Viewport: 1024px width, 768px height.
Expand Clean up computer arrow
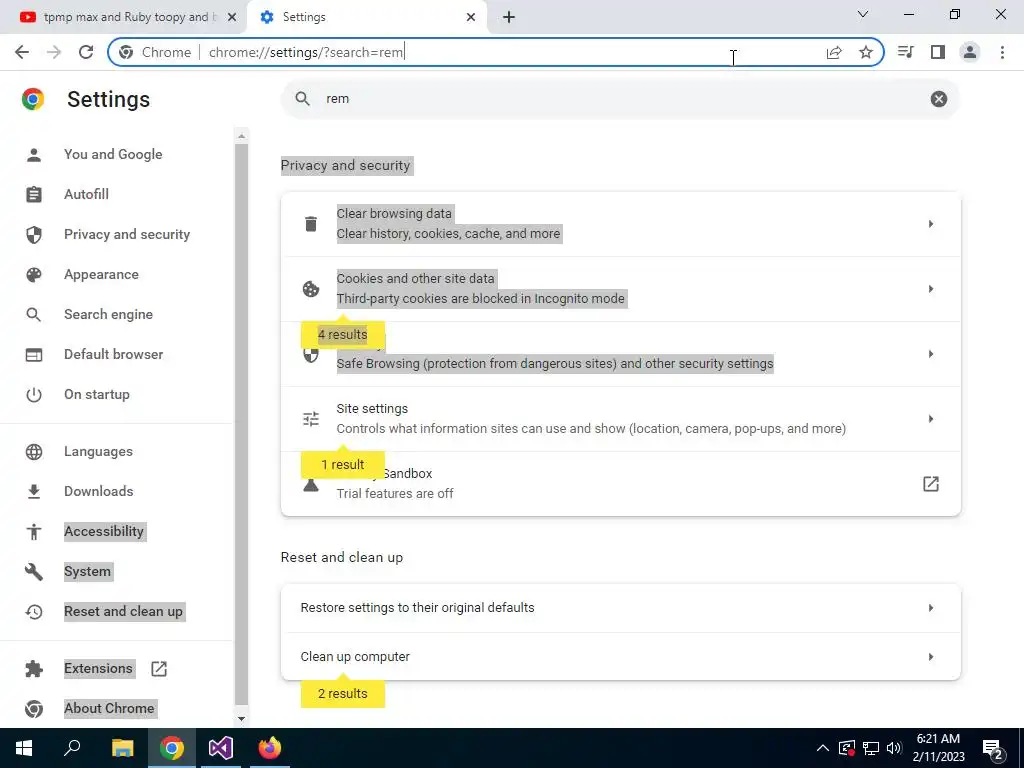[x=931, y=657]
